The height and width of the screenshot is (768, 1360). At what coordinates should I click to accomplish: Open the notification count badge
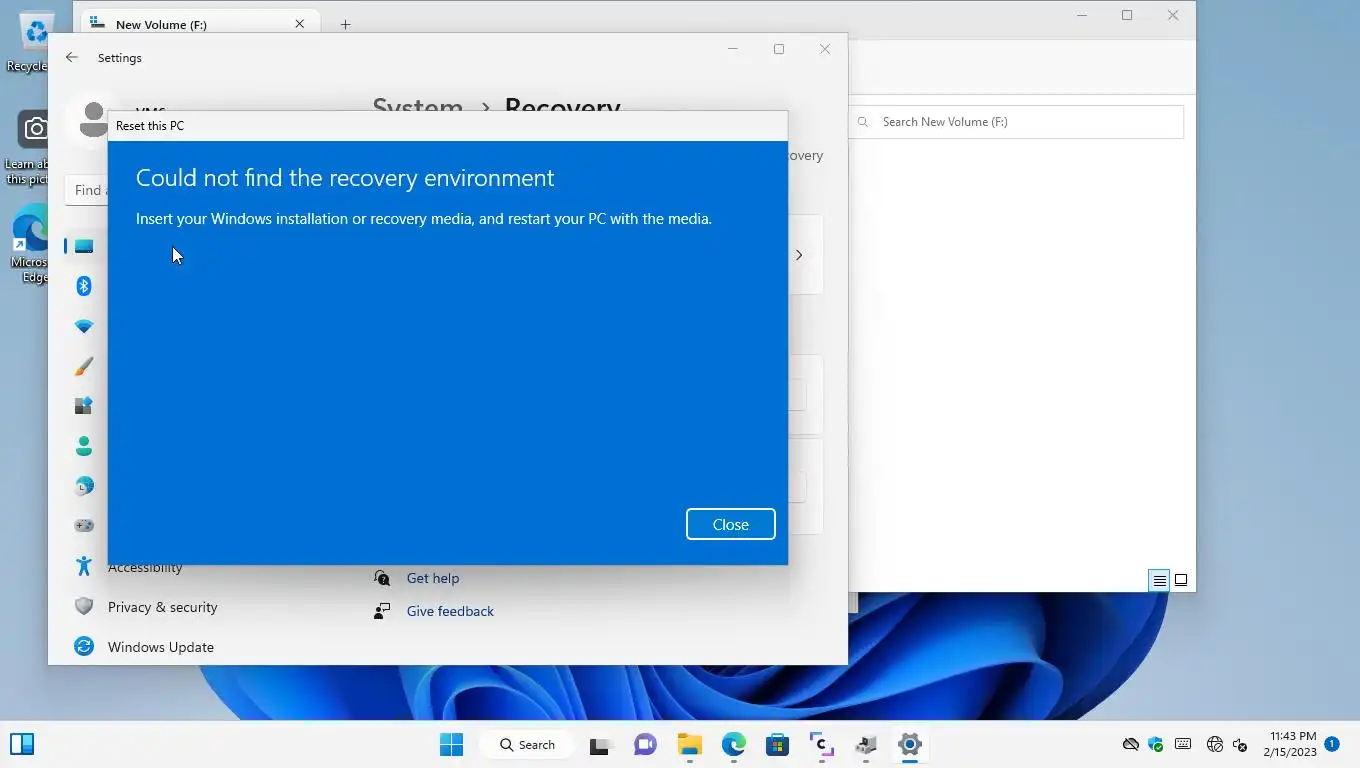[1332, 744]
